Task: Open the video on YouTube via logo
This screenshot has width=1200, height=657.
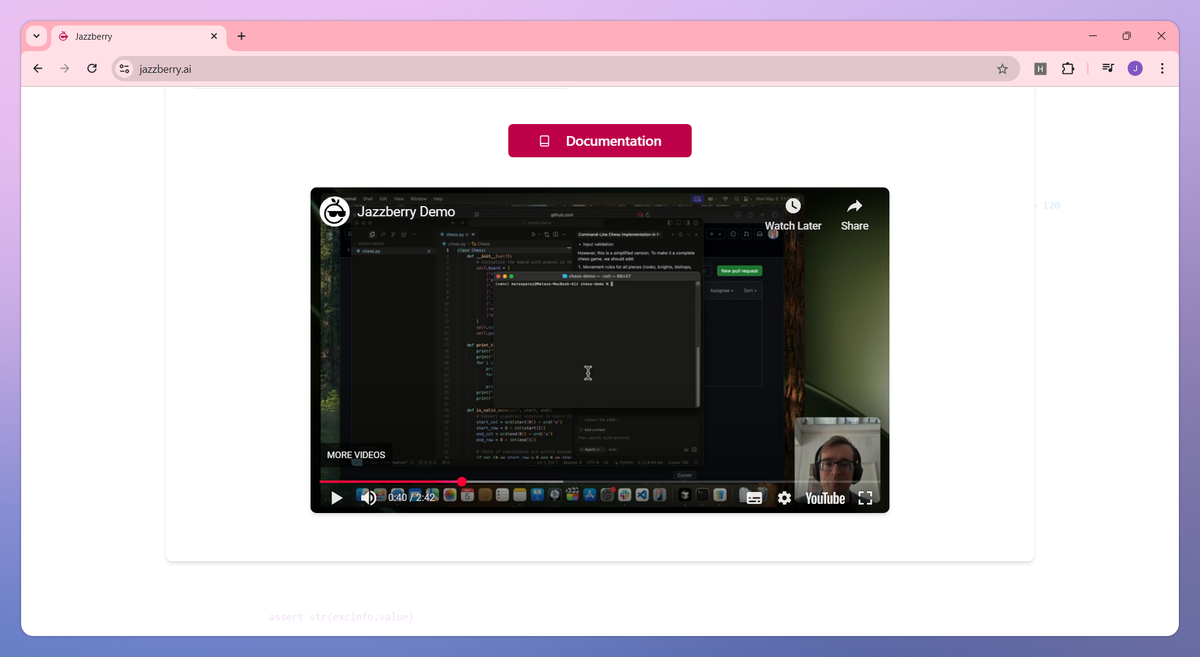Action: click(825, 498)
